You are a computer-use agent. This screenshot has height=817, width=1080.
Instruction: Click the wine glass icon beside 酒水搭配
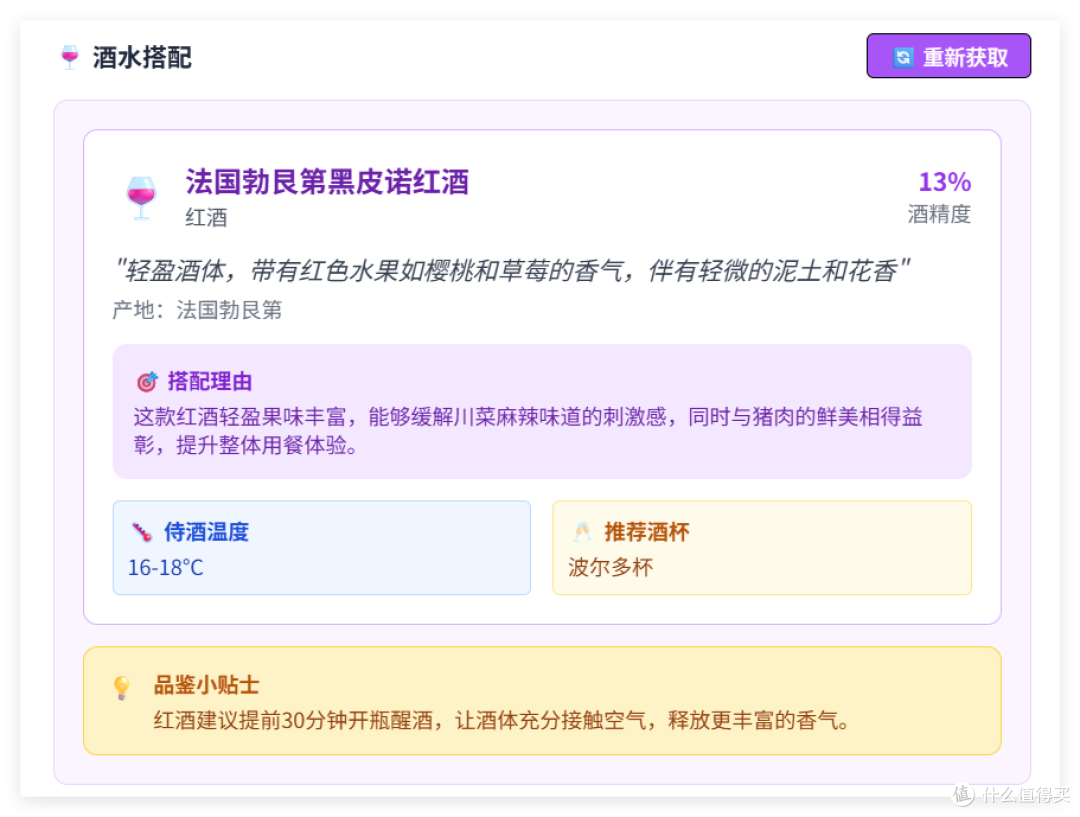pyautogui.click(x=70, y=57)
